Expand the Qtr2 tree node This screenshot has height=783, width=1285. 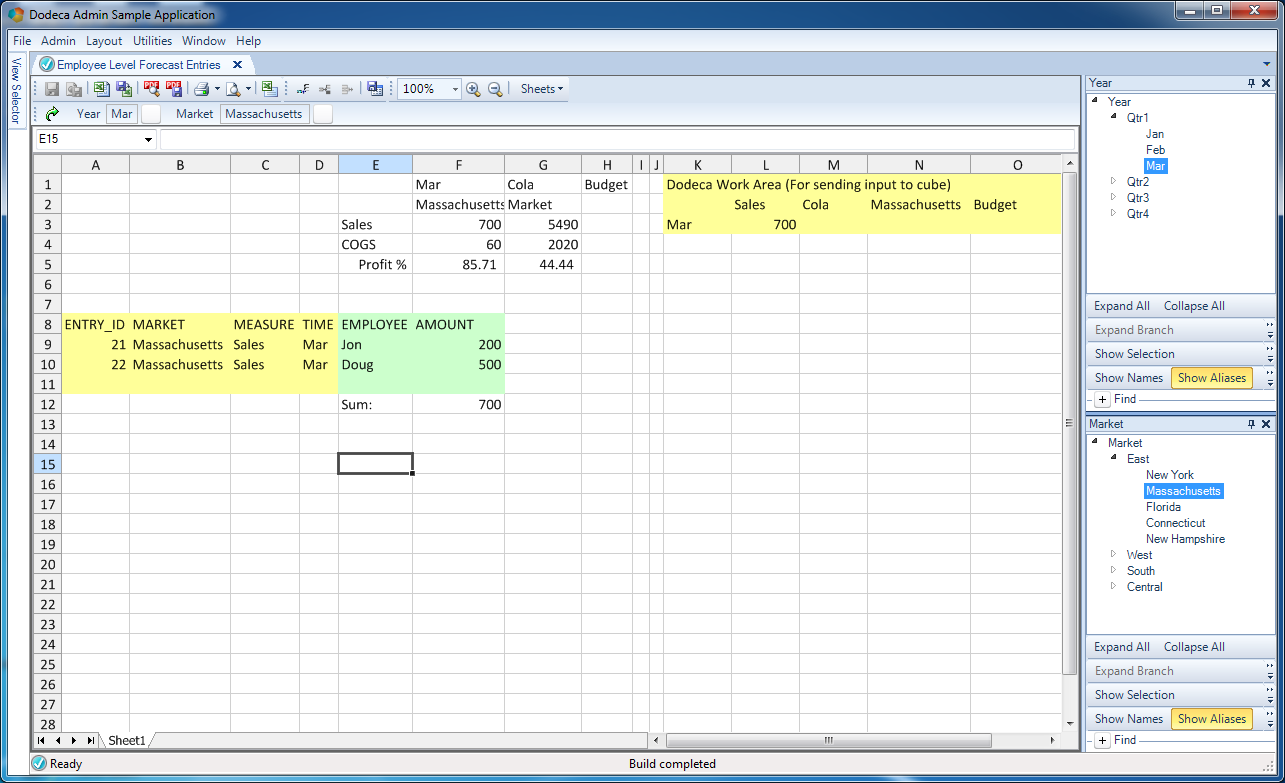pyautogui.click(x=1115, y=181)
